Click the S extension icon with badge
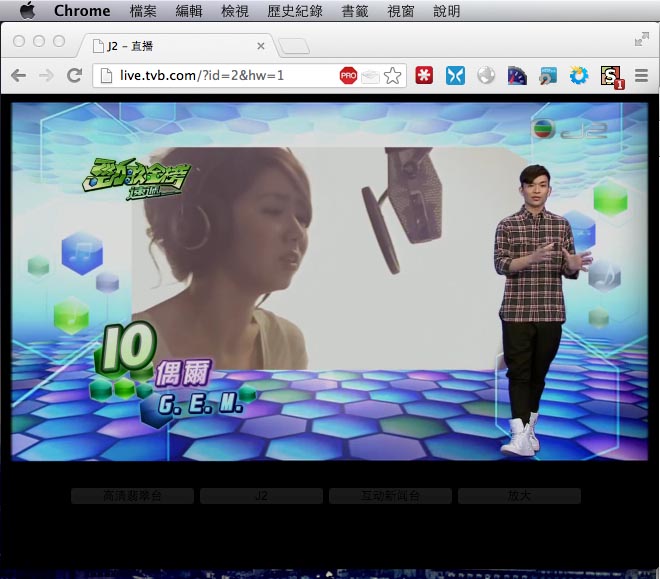The image size is (660, 579). coord(612,77)
